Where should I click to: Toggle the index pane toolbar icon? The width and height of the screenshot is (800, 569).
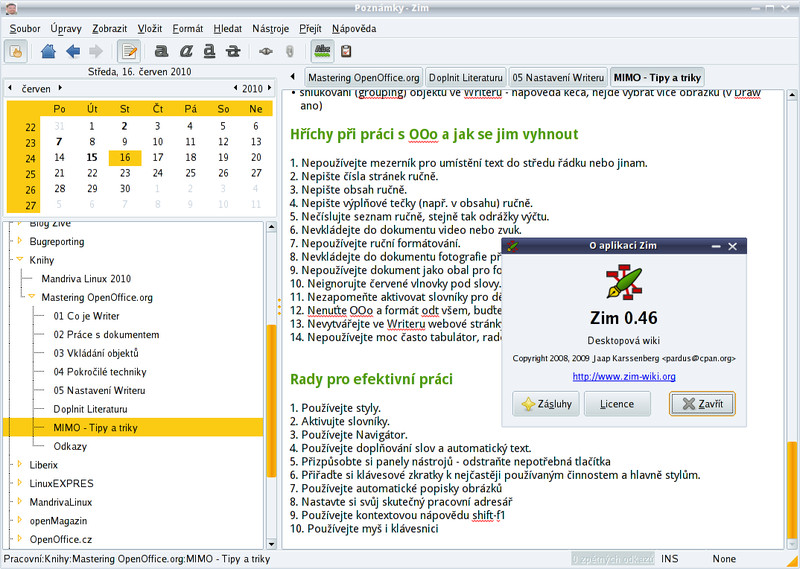point(16,51)
